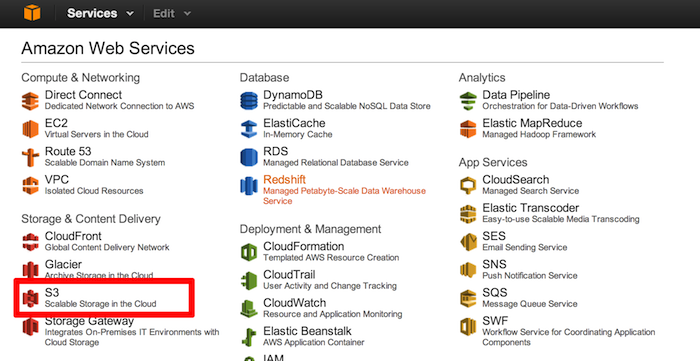
Task: Open the VPC link
Action: point(57,180)
